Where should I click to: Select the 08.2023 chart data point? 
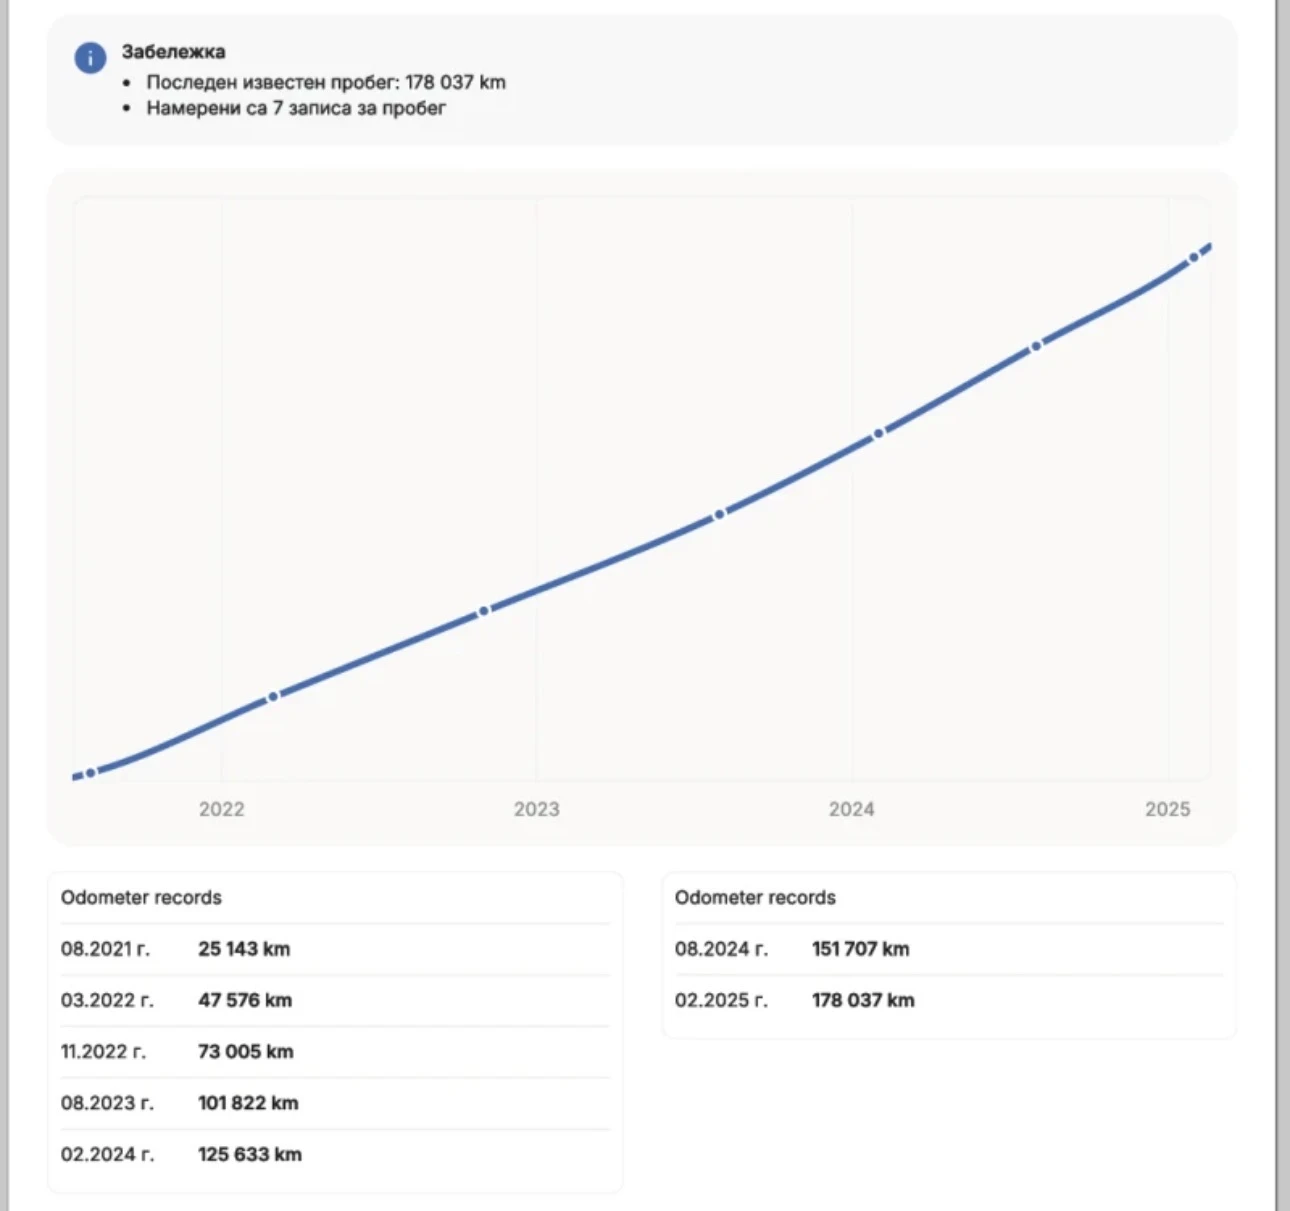719,514
